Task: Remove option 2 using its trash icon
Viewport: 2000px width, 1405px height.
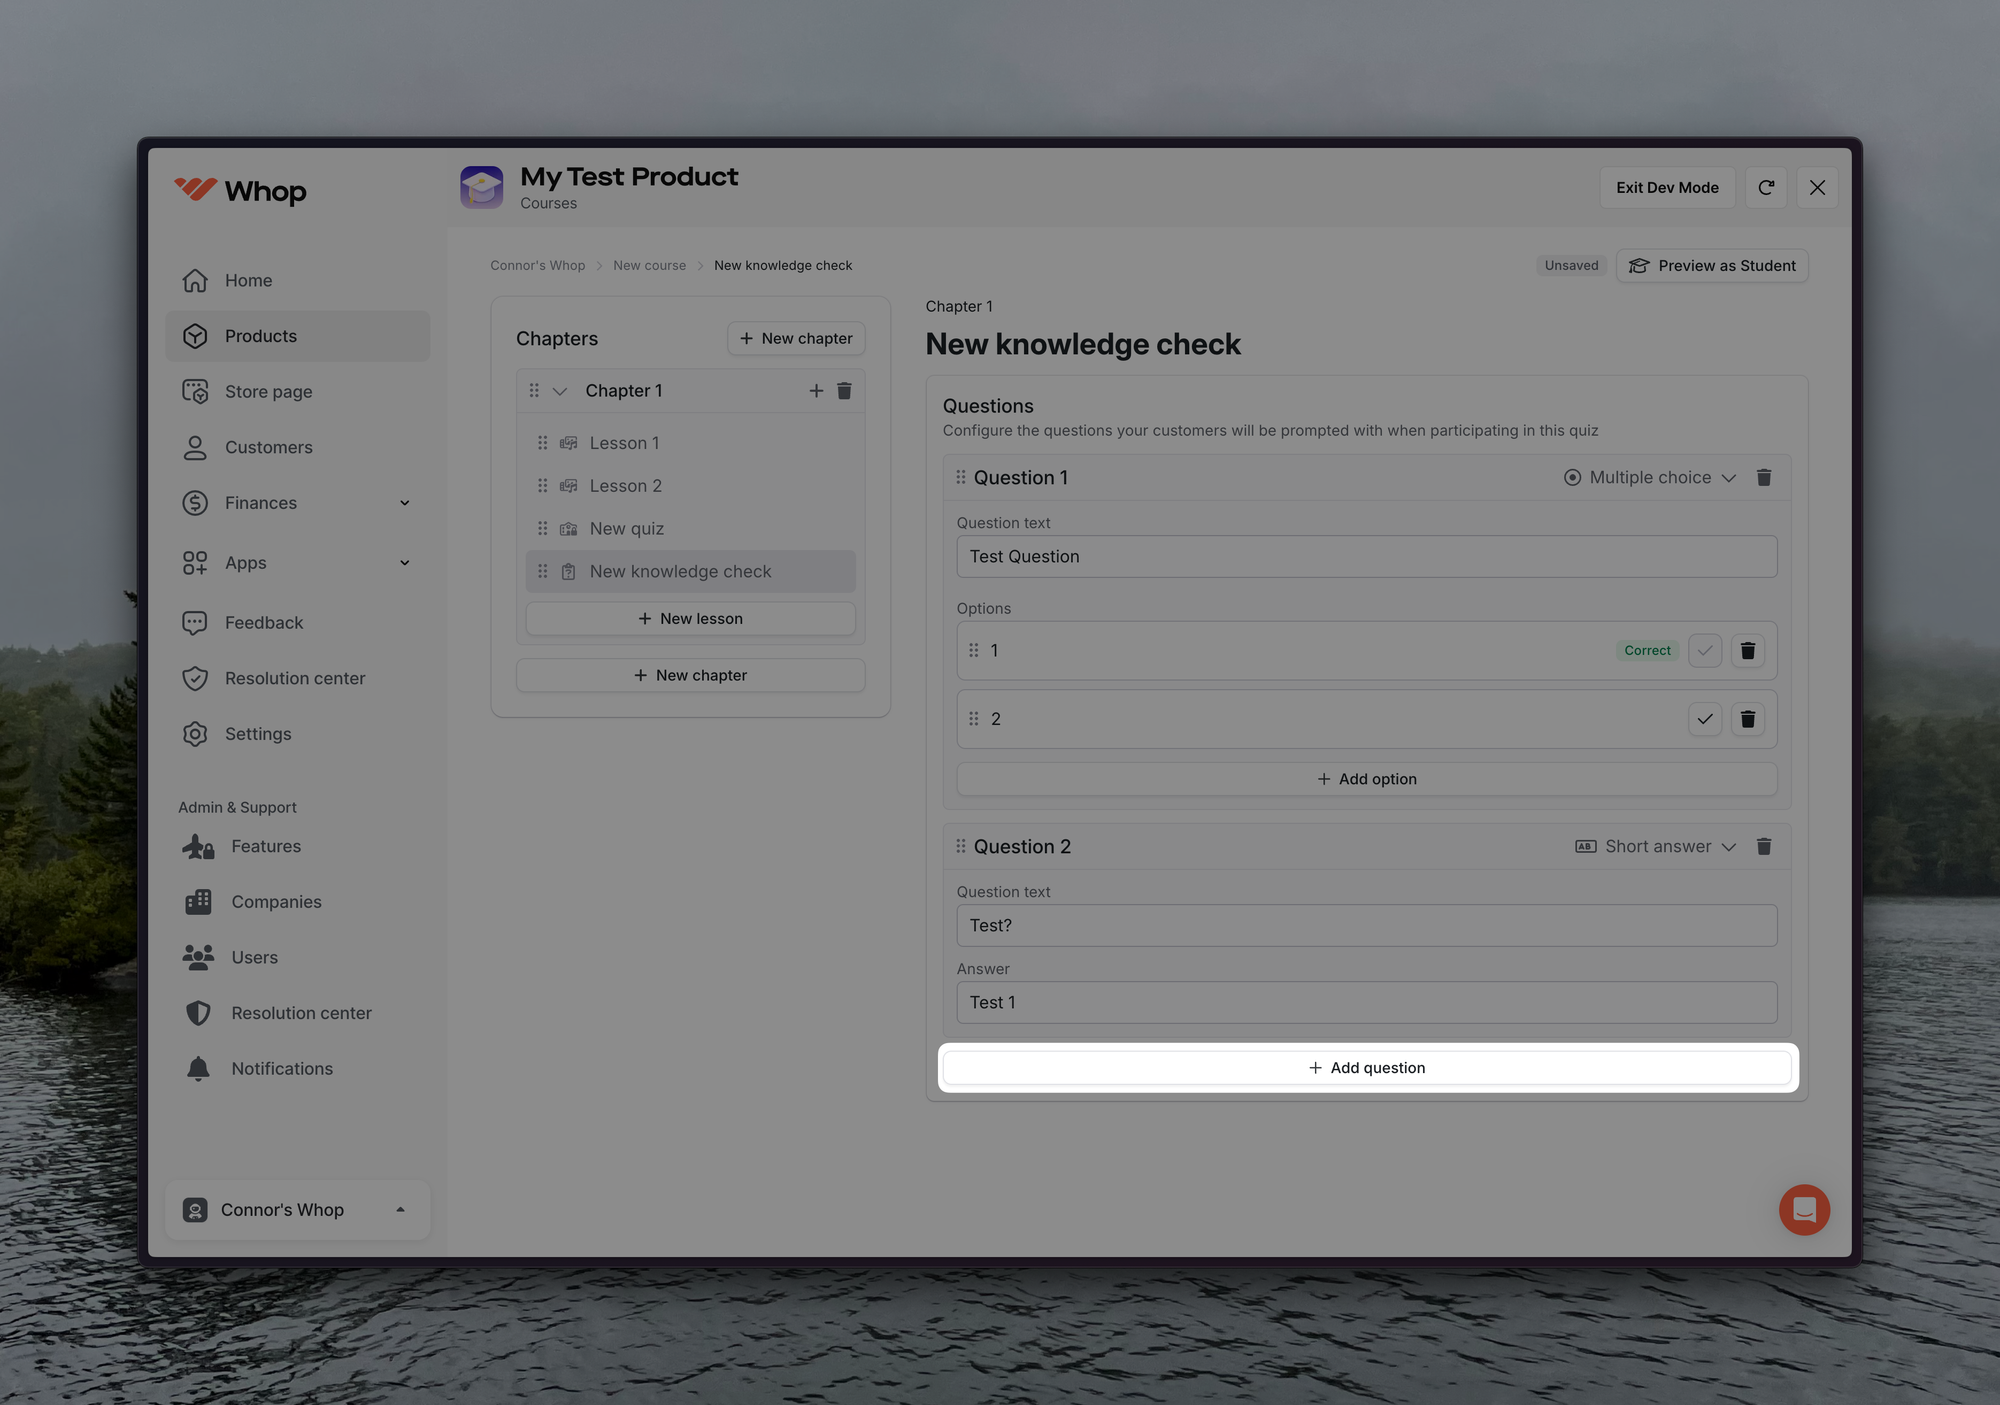Action: coord(1747,719)
